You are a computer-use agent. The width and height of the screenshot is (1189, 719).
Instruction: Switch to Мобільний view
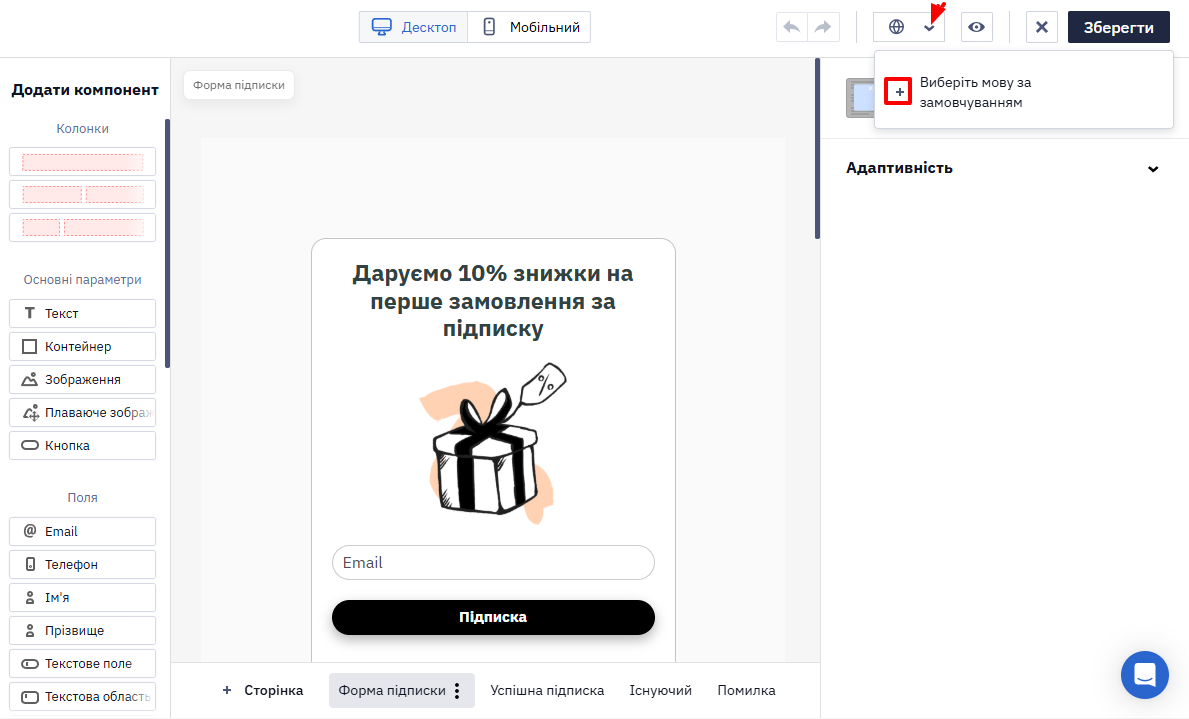(x=529, y=27)
